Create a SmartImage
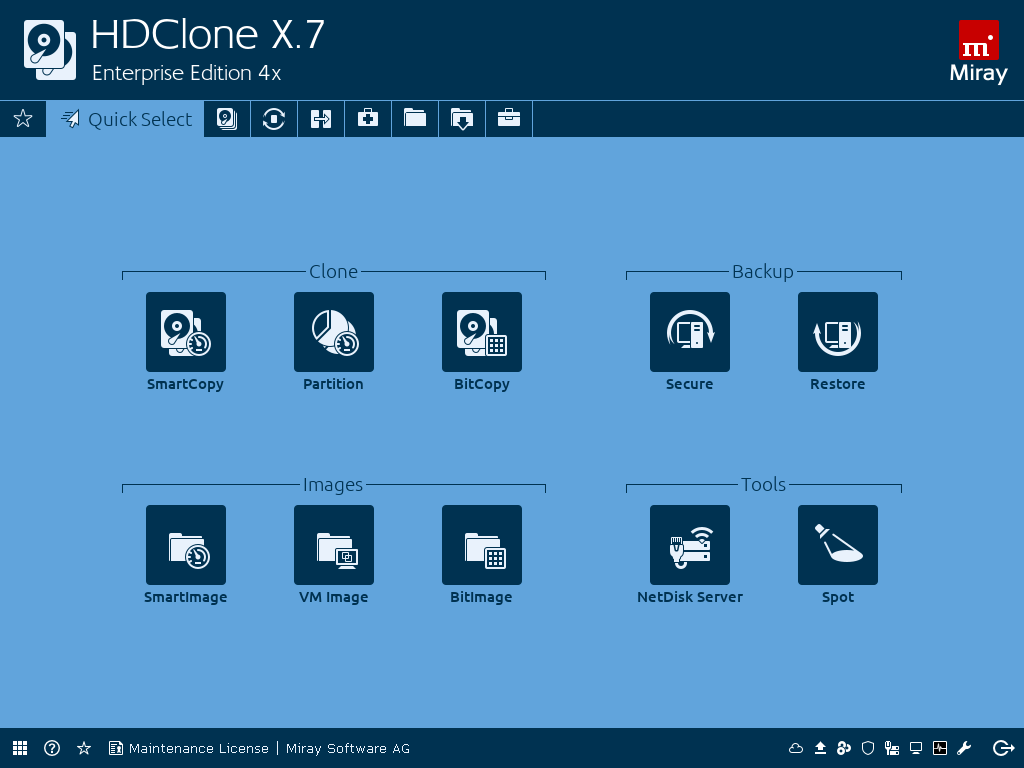Screen dimensions: 1024x768 tap(185, 545)
